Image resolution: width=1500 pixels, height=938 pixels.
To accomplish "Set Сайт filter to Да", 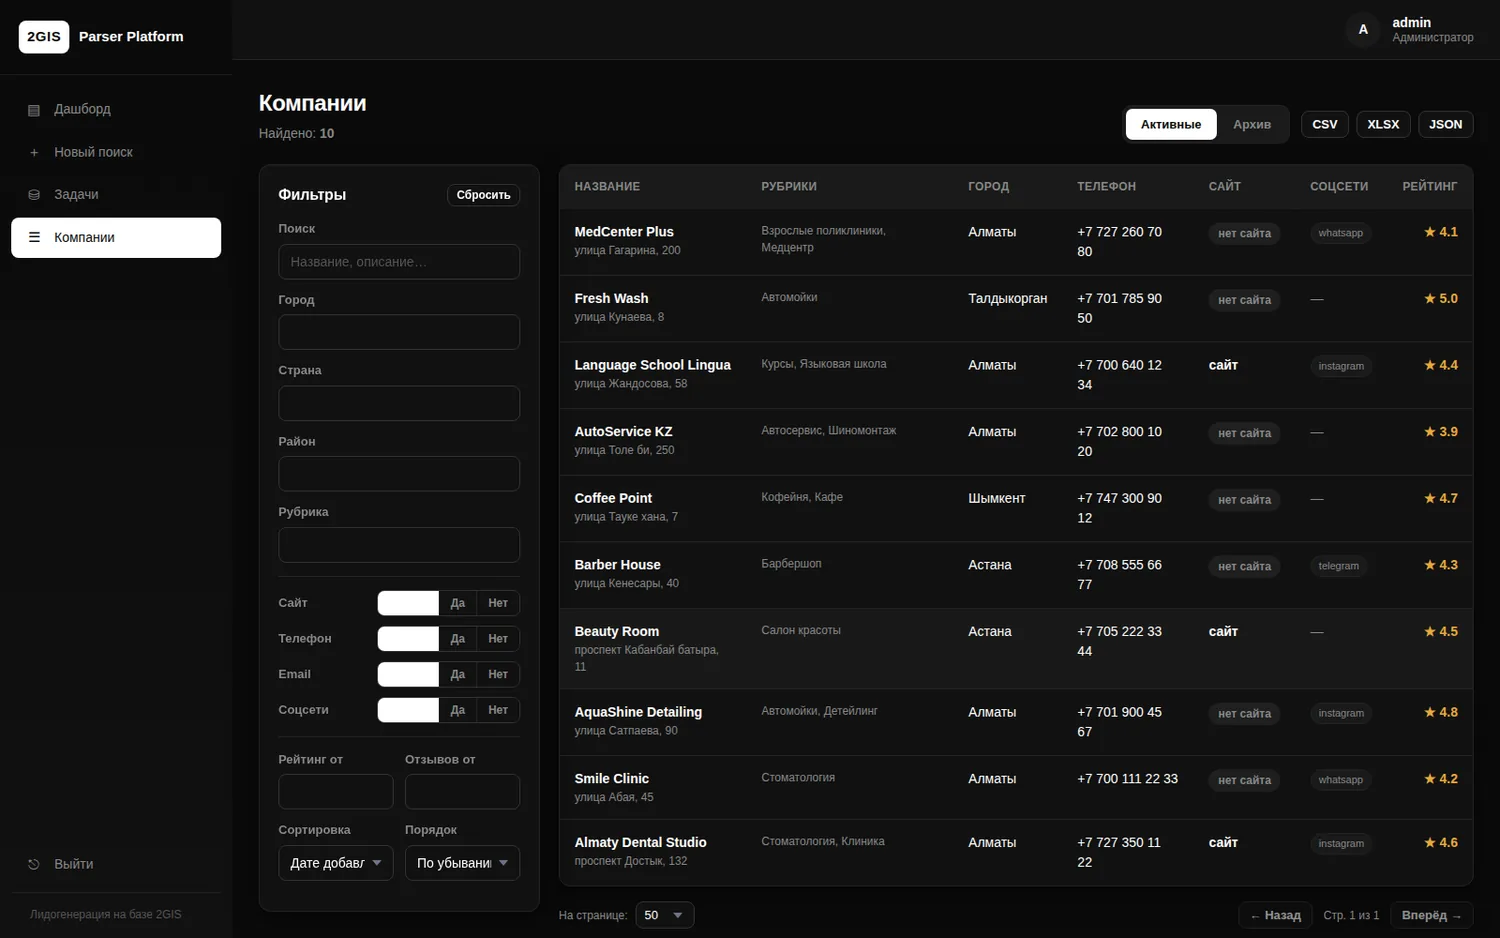I will (x=458, y=603).
